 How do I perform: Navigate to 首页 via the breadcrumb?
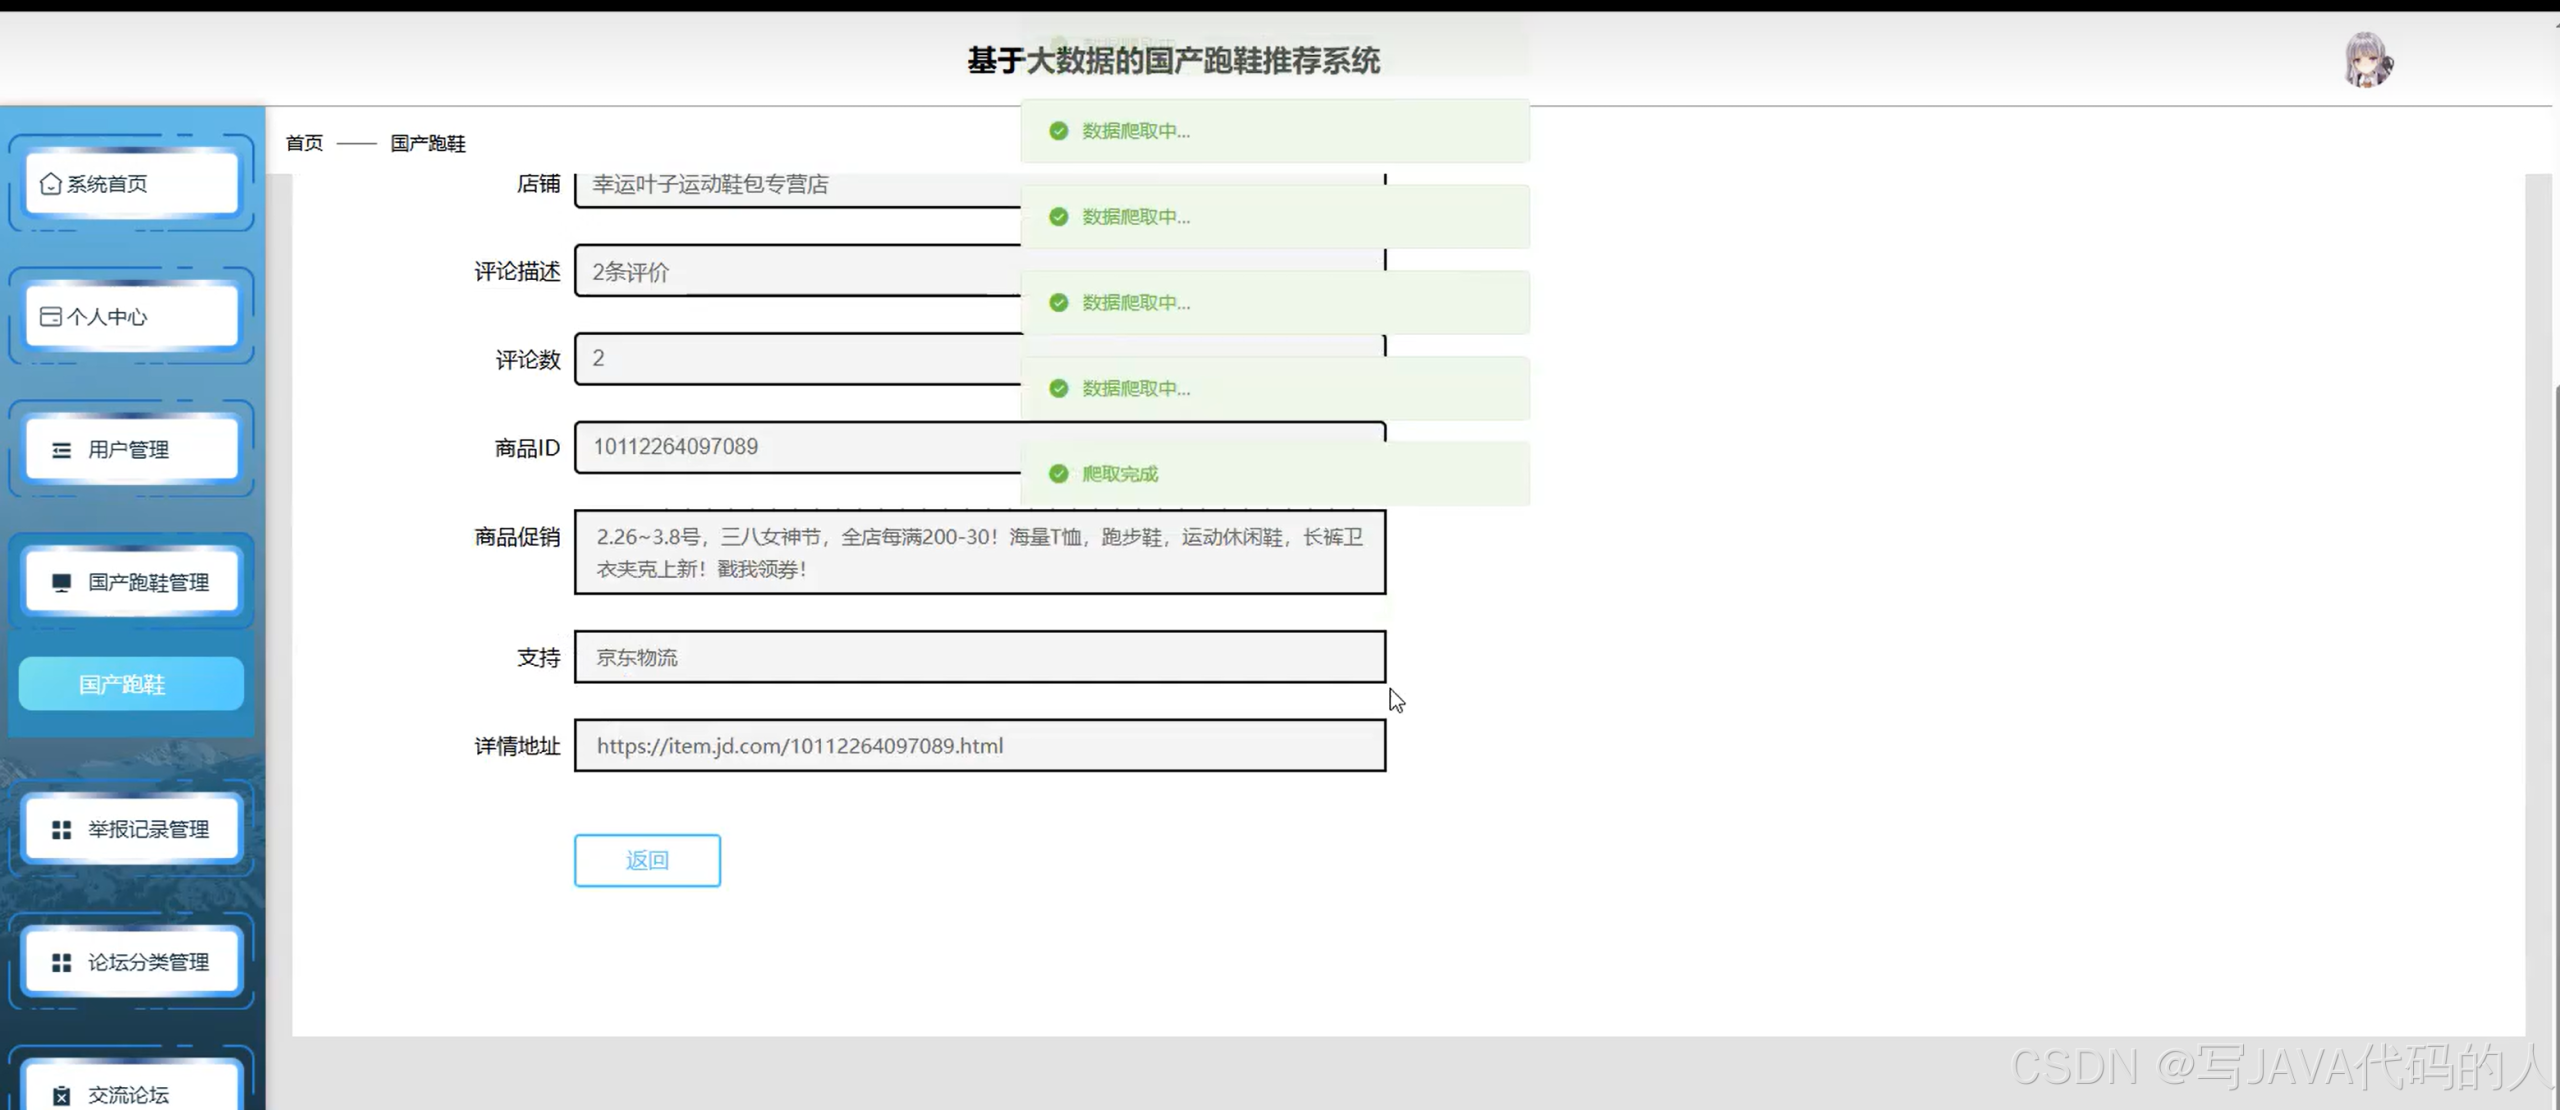coord(303,143)
